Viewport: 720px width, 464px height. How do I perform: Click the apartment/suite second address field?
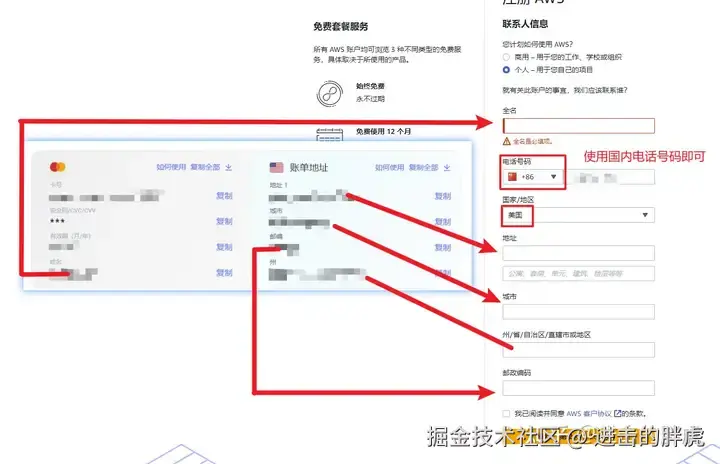[x=579, y=273]
